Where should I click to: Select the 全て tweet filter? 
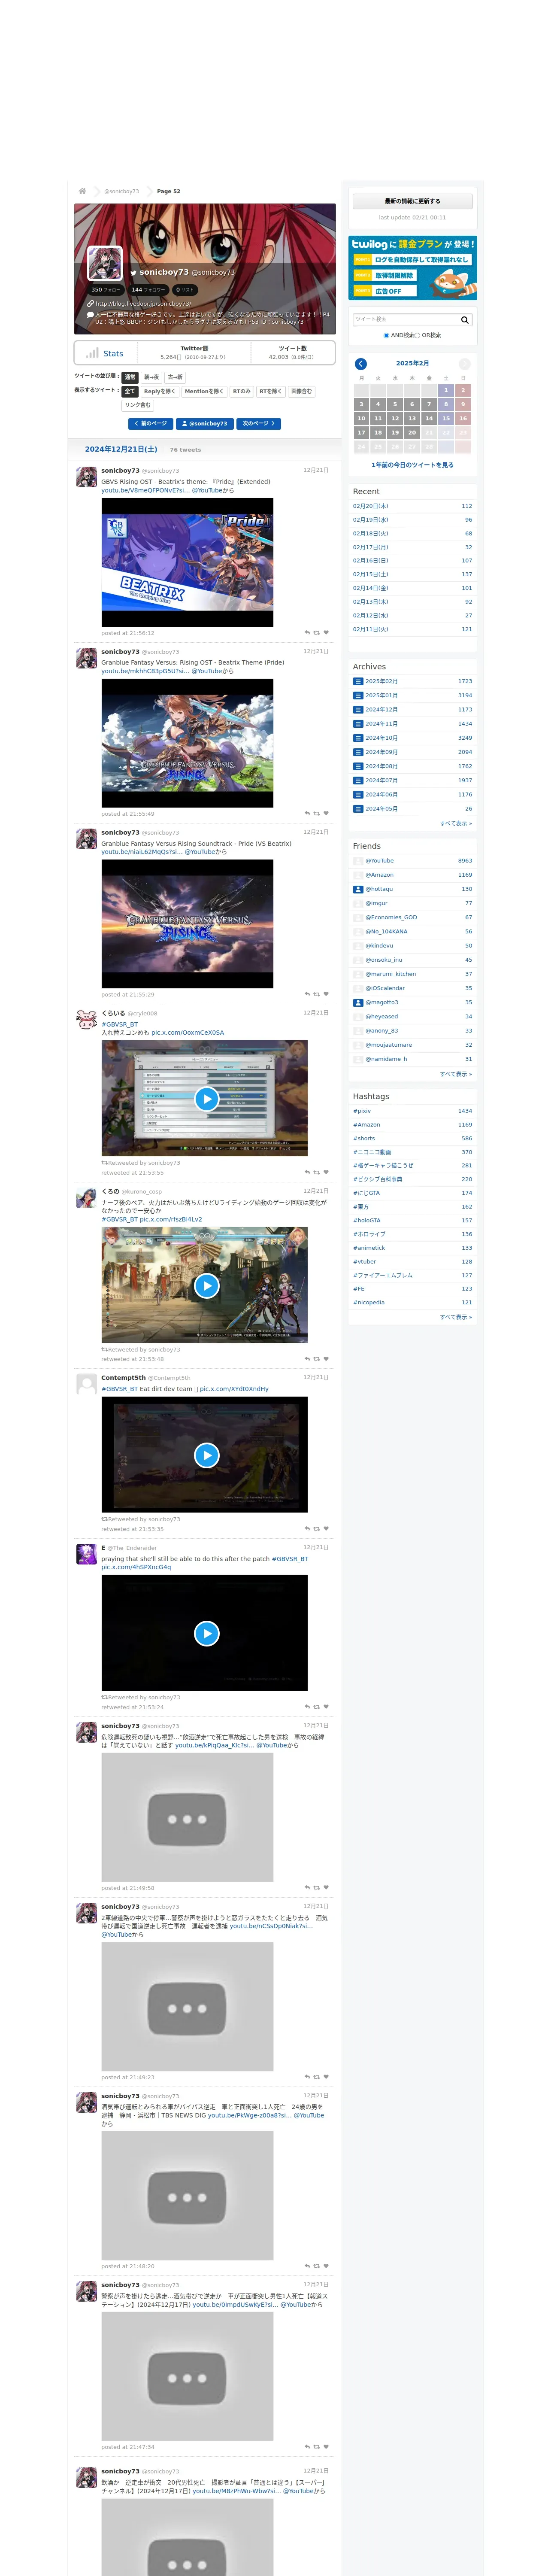(x=130, y=391)
